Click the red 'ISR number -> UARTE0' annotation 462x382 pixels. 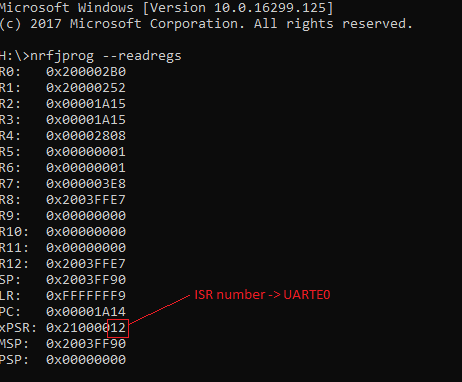[262, 295]
